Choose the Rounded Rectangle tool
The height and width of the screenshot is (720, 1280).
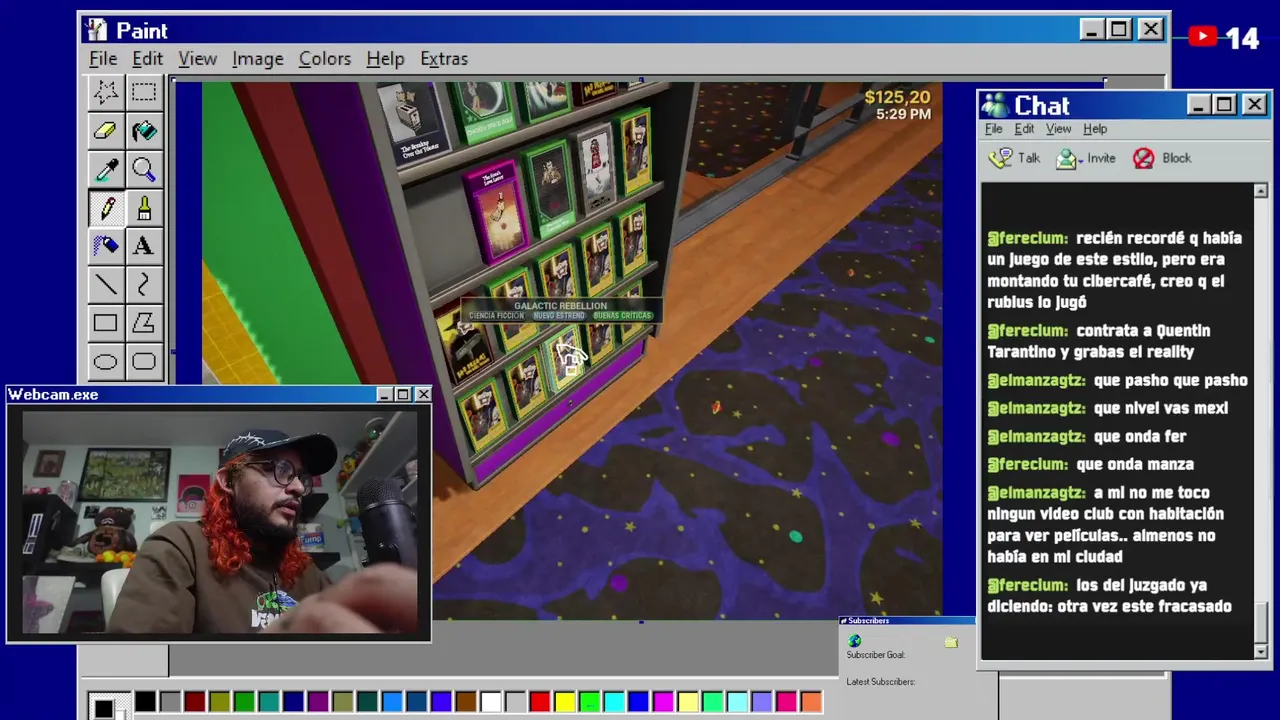click(143, 361)
